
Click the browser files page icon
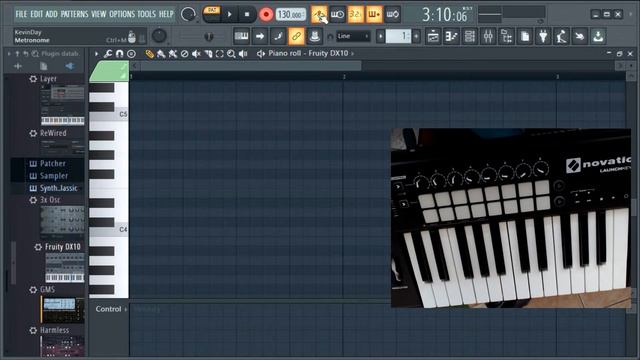44,66
